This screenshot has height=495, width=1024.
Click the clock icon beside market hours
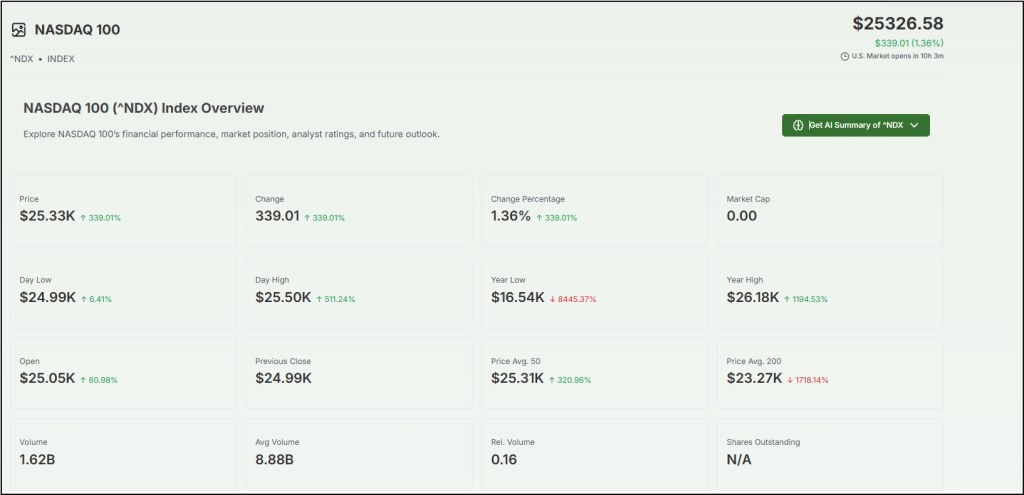tap(845, 56)
